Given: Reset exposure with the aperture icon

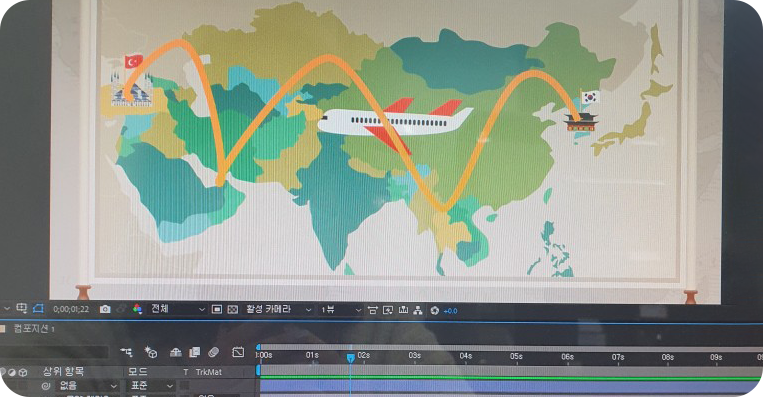Looking at the screenshot, I should [x=435, y=311].
